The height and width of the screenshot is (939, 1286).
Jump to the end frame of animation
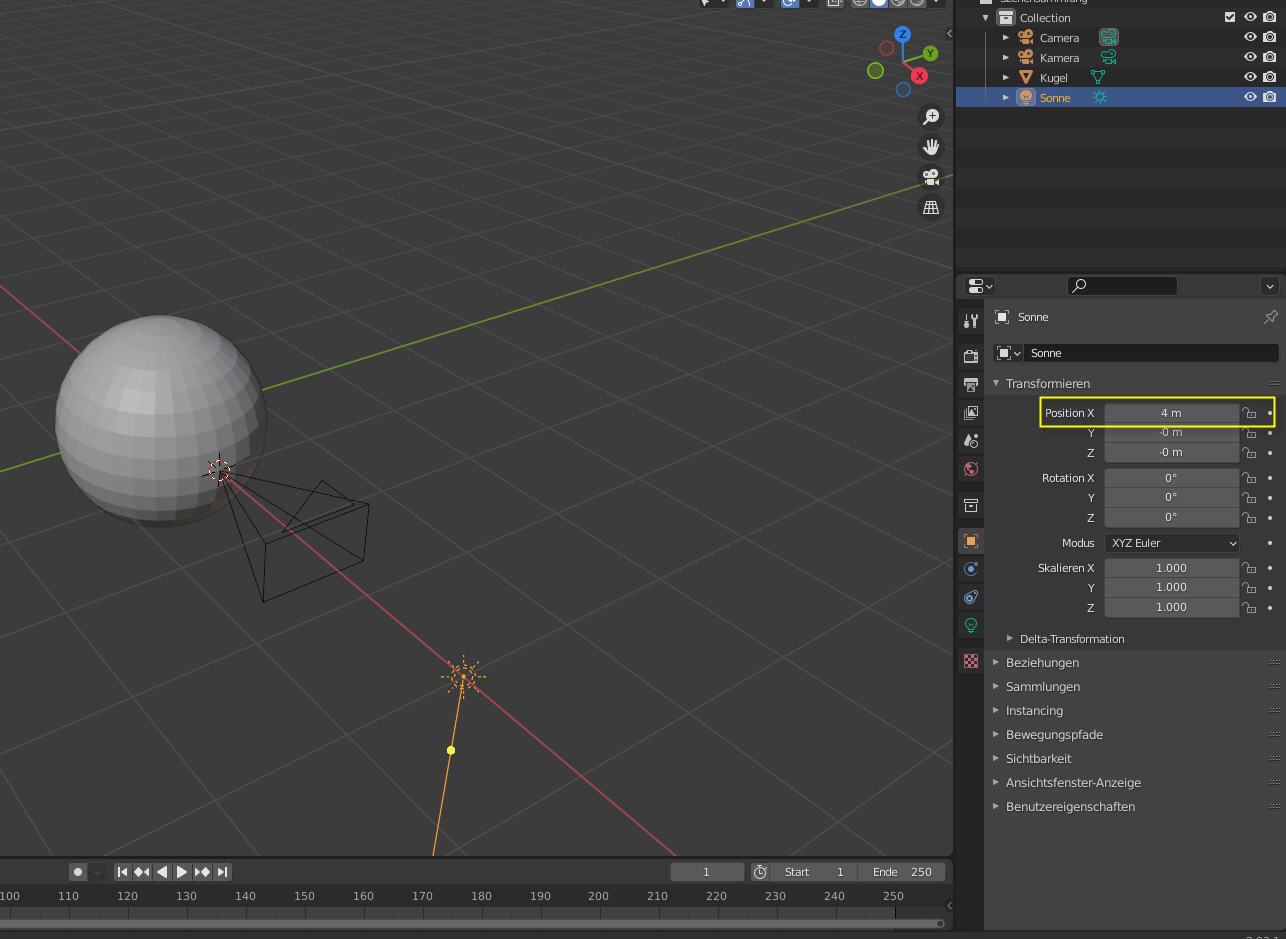point(223,872)
